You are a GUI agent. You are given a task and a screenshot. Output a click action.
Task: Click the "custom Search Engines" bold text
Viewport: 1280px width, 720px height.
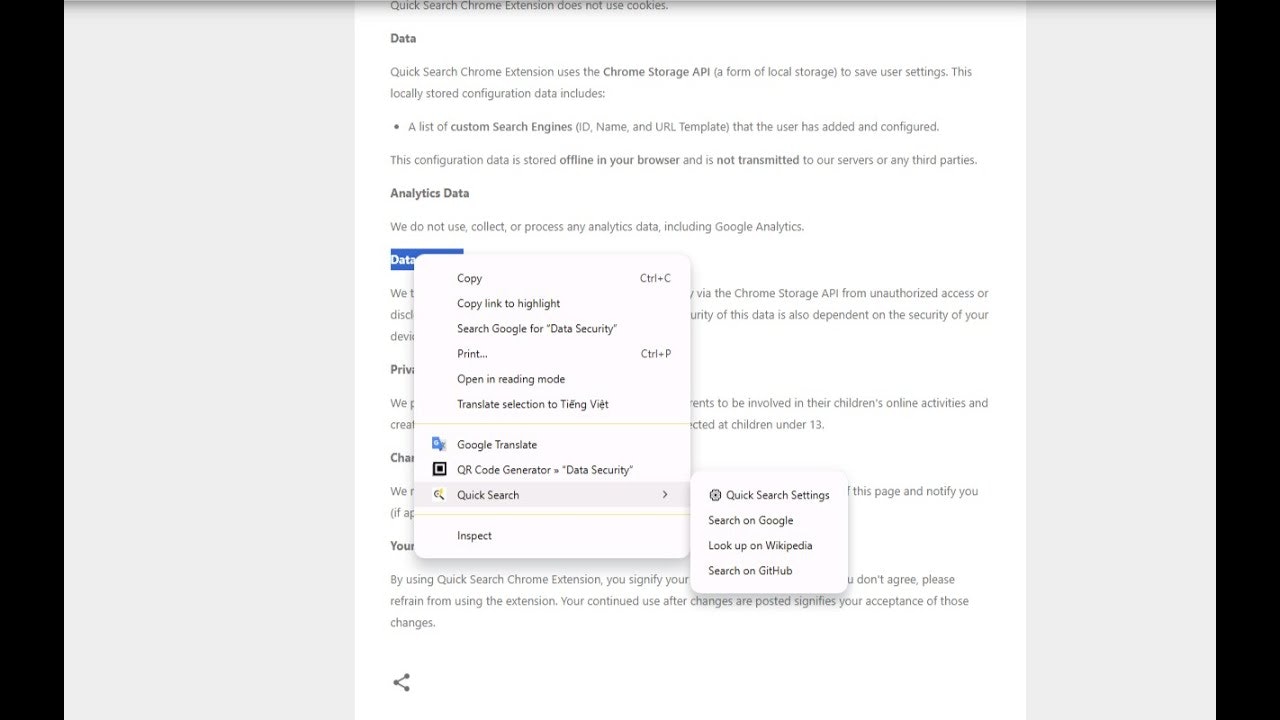pyautogui.click(x=511, y=127)
